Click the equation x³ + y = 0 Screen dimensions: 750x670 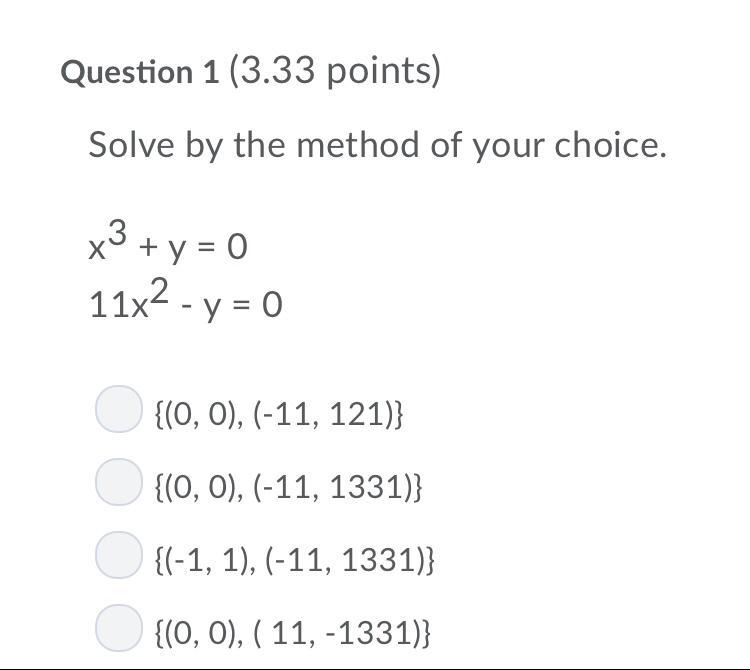[167, 243]
